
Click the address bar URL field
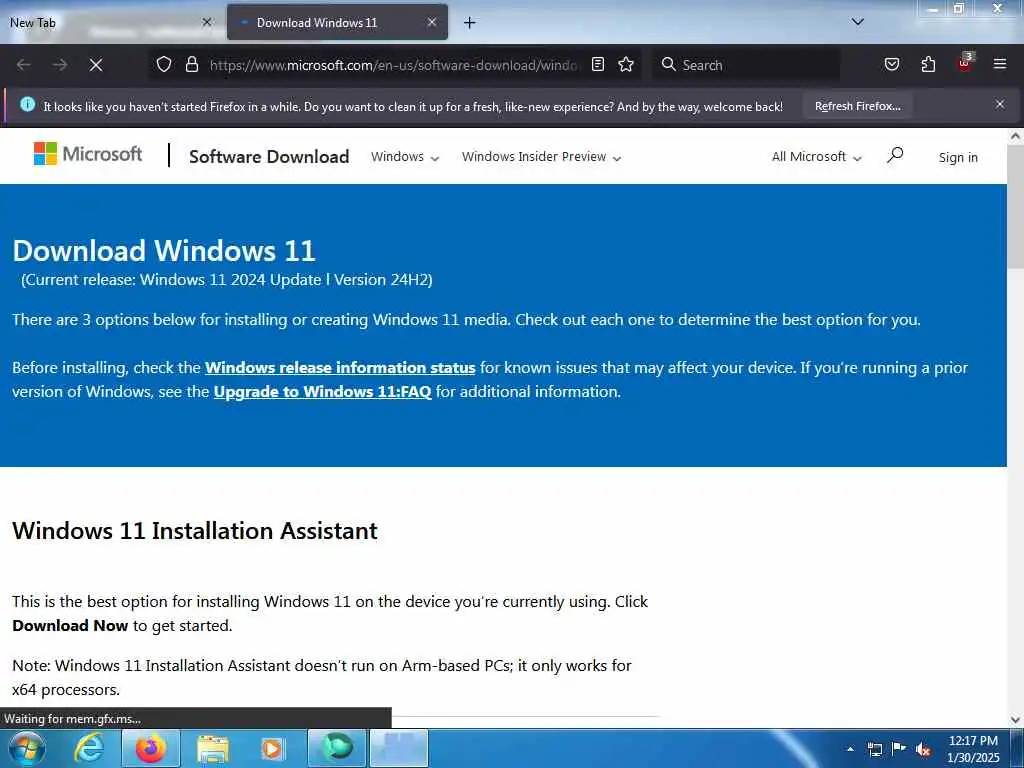[x=393, y=65]
